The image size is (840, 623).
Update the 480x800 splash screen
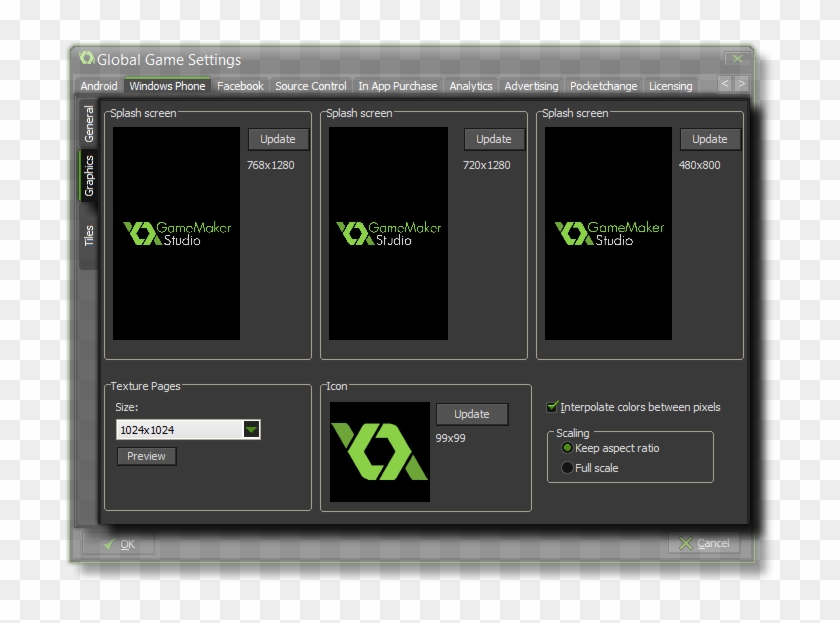pyautogui.click(x=710, y=139)
